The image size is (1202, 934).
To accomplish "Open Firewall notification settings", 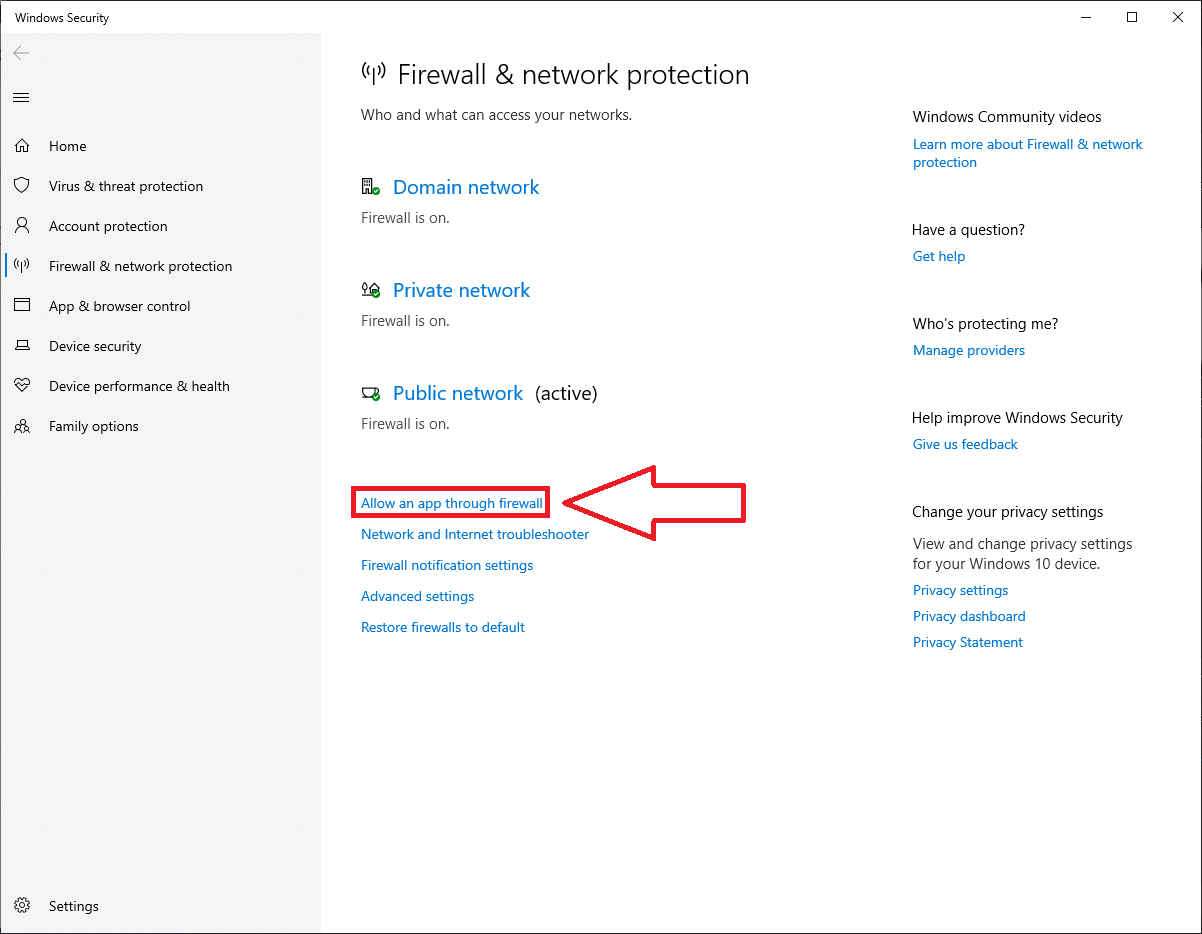I will pos(447,565).
